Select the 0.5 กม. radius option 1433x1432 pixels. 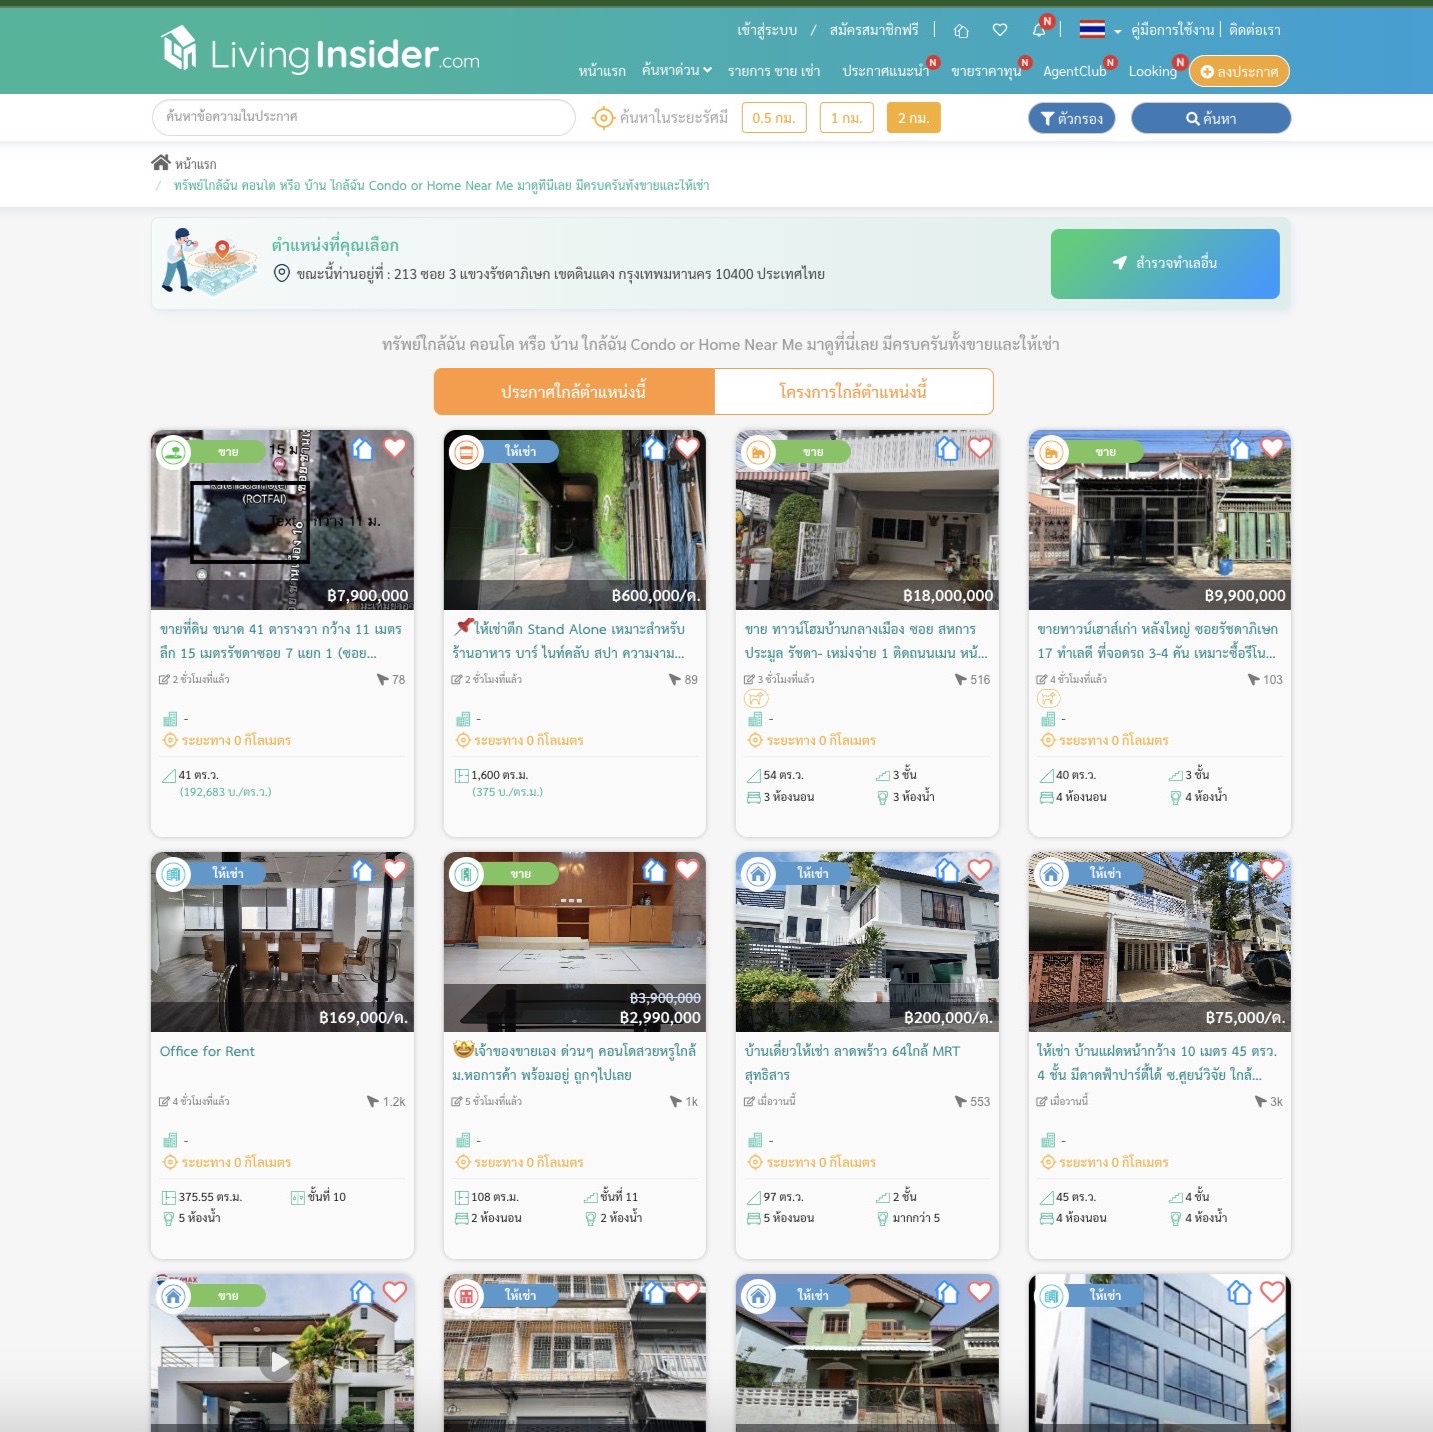click(x=774, y=118)
